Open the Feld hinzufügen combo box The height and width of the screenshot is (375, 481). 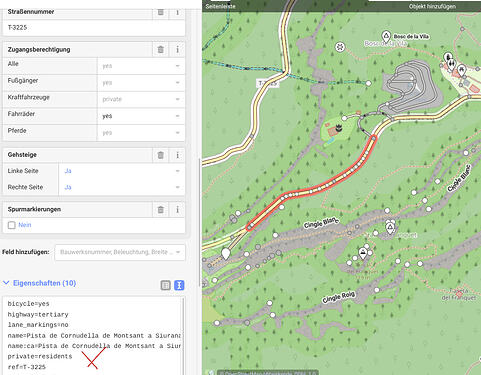click(120, 252)
